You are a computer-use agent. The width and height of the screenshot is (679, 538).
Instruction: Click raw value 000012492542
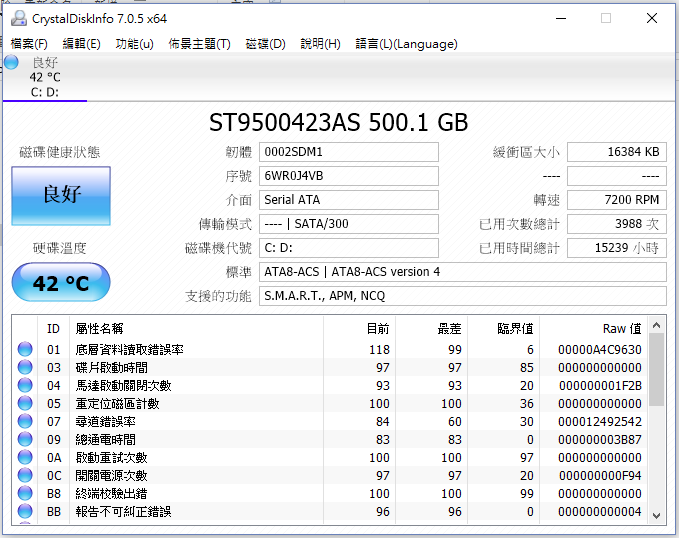[600, 421]
